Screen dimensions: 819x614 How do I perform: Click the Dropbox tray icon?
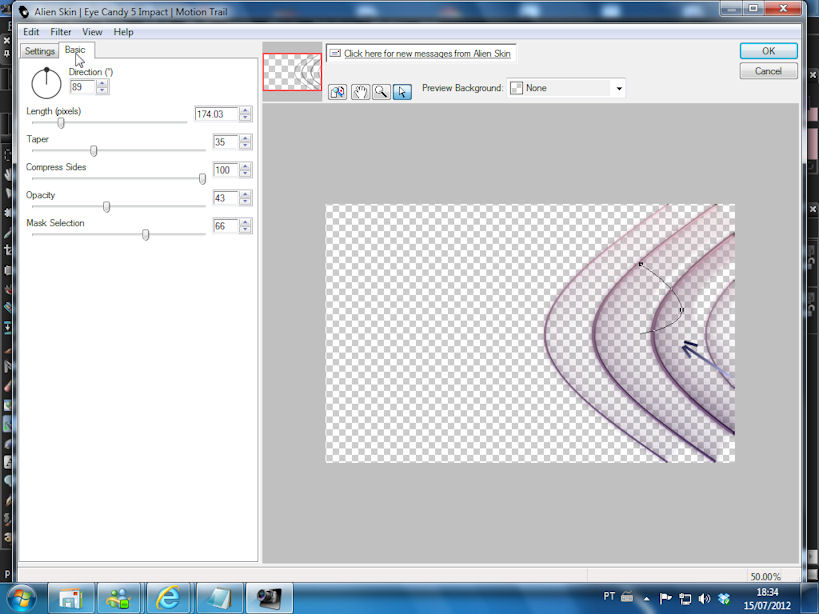[724, 598]
